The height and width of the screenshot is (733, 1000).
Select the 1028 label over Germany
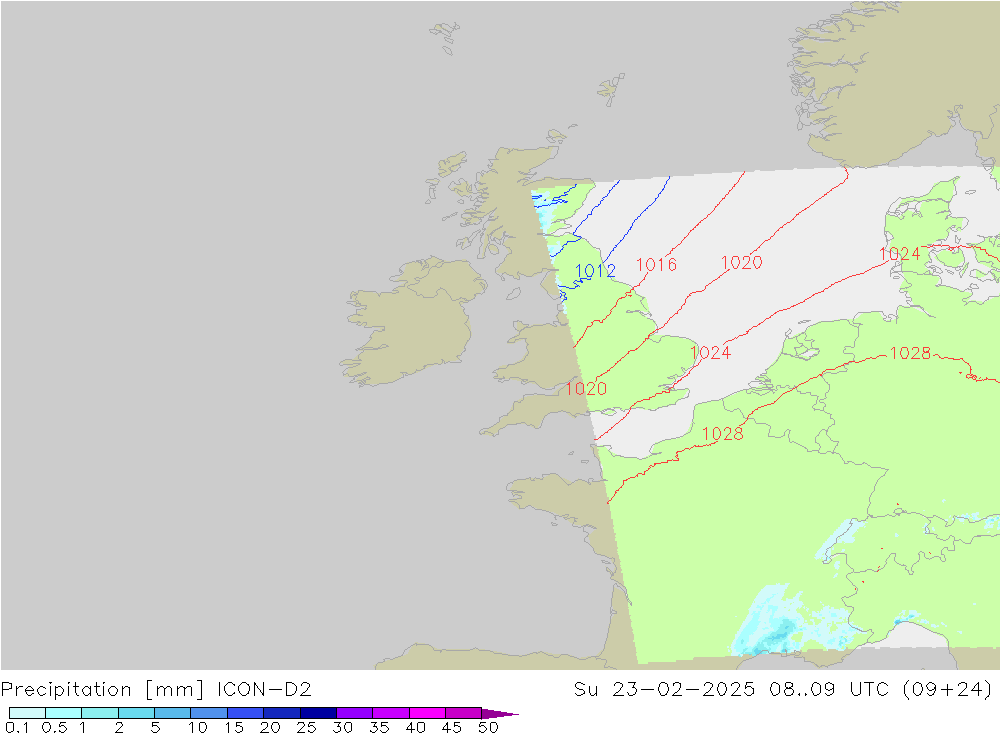pyautogui.click(x=910, y=353)
